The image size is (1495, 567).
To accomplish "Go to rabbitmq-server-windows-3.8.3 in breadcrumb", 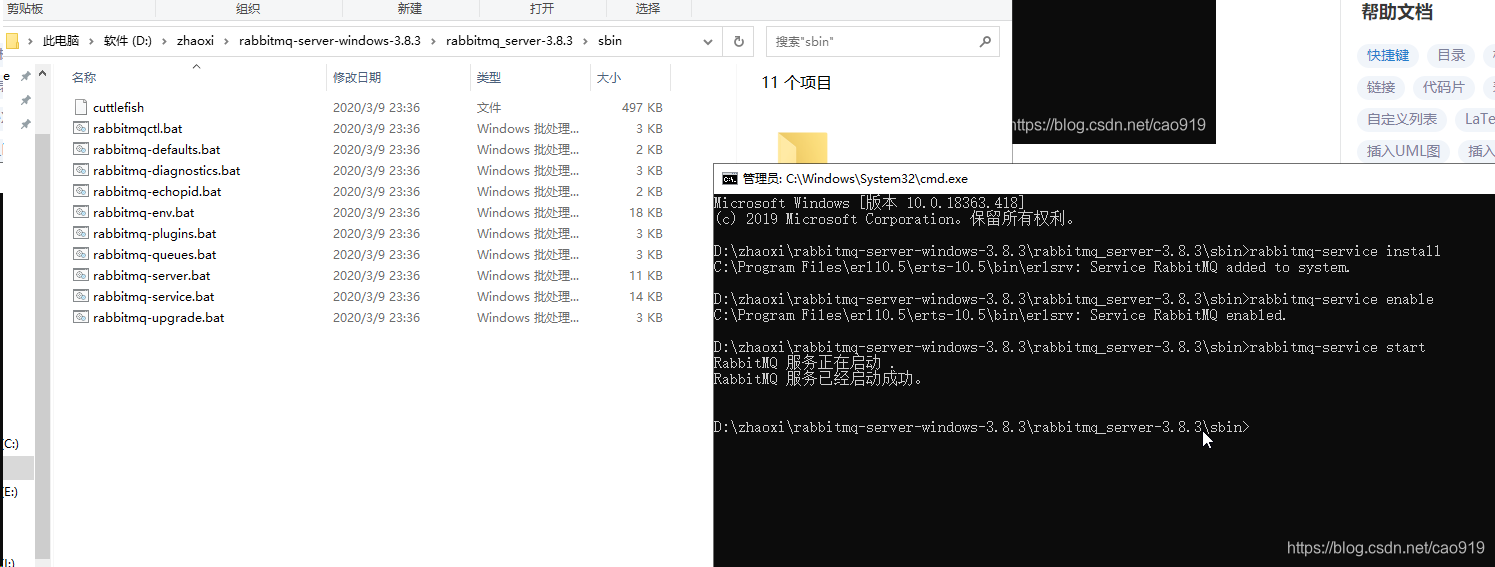I will pos(330,41).
